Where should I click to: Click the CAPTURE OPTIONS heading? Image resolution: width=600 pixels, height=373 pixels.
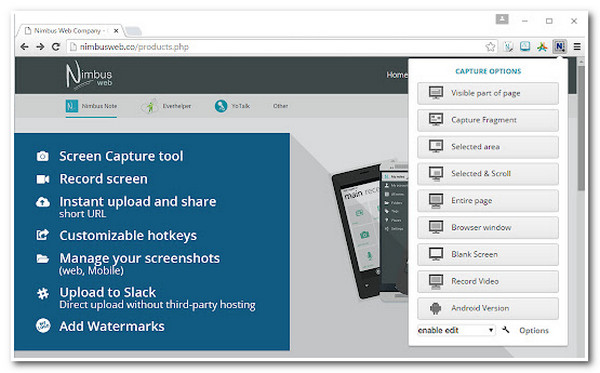(488, 71)
